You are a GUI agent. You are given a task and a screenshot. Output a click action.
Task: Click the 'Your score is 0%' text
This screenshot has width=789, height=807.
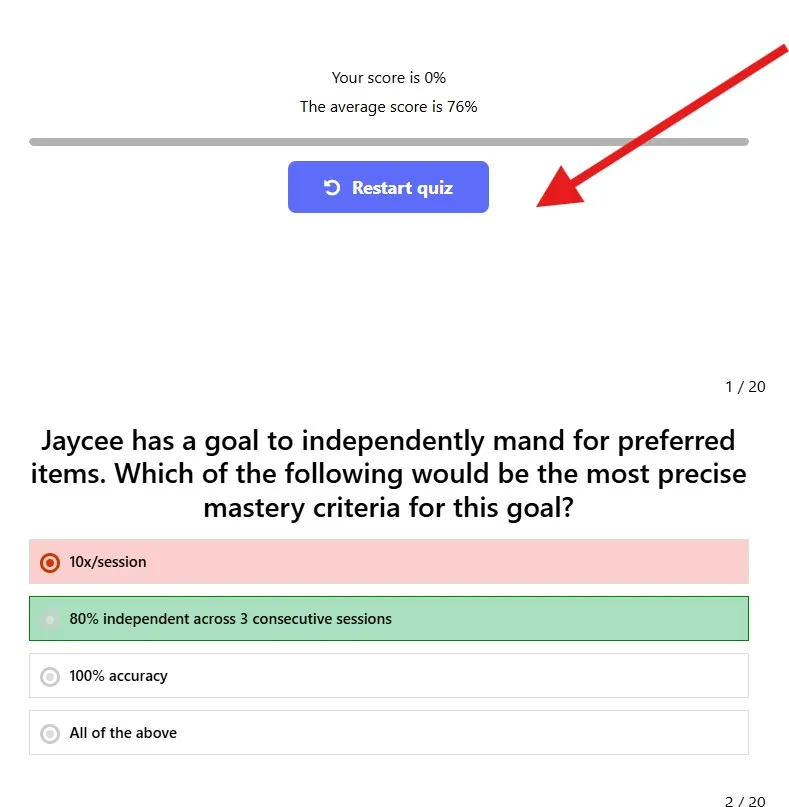[x=389, y=78]
